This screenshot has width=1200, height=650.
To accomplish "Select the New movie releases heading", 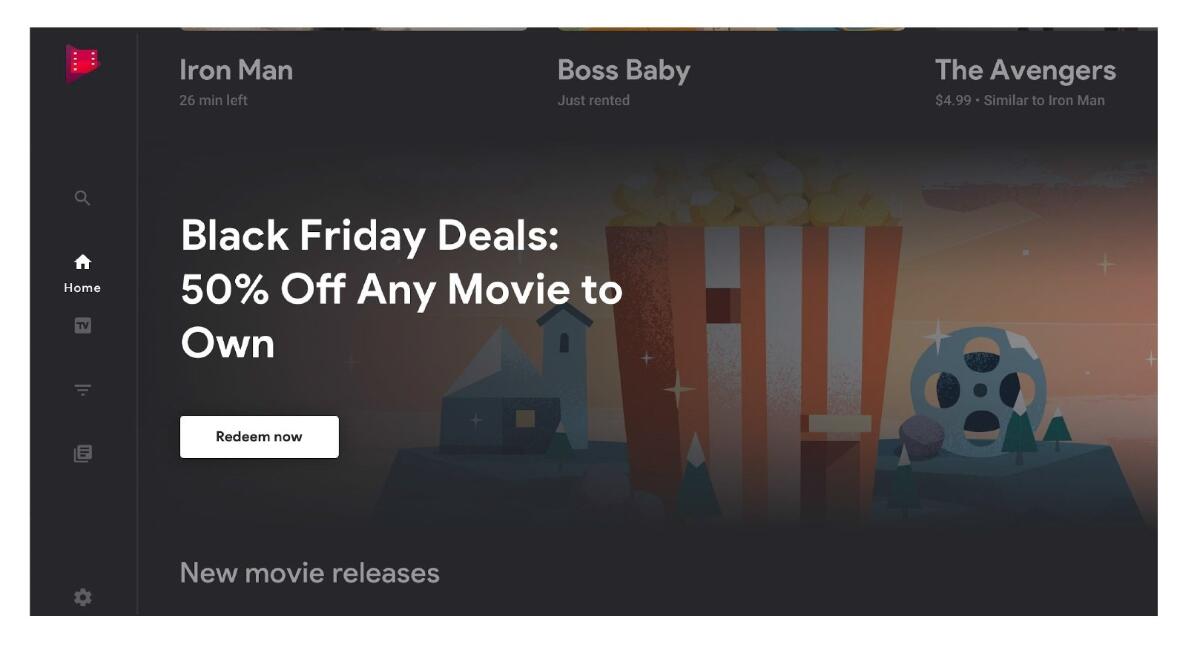I will tap(310, 573).
